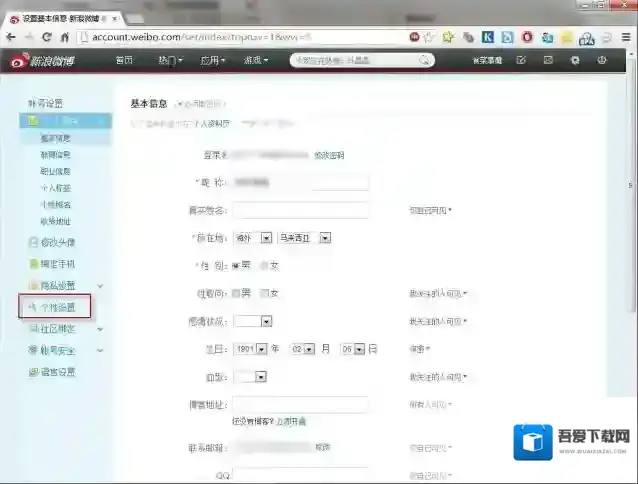Open 个人标签 in the sidebar
The image size is (638, 484).
click(55, 188)
